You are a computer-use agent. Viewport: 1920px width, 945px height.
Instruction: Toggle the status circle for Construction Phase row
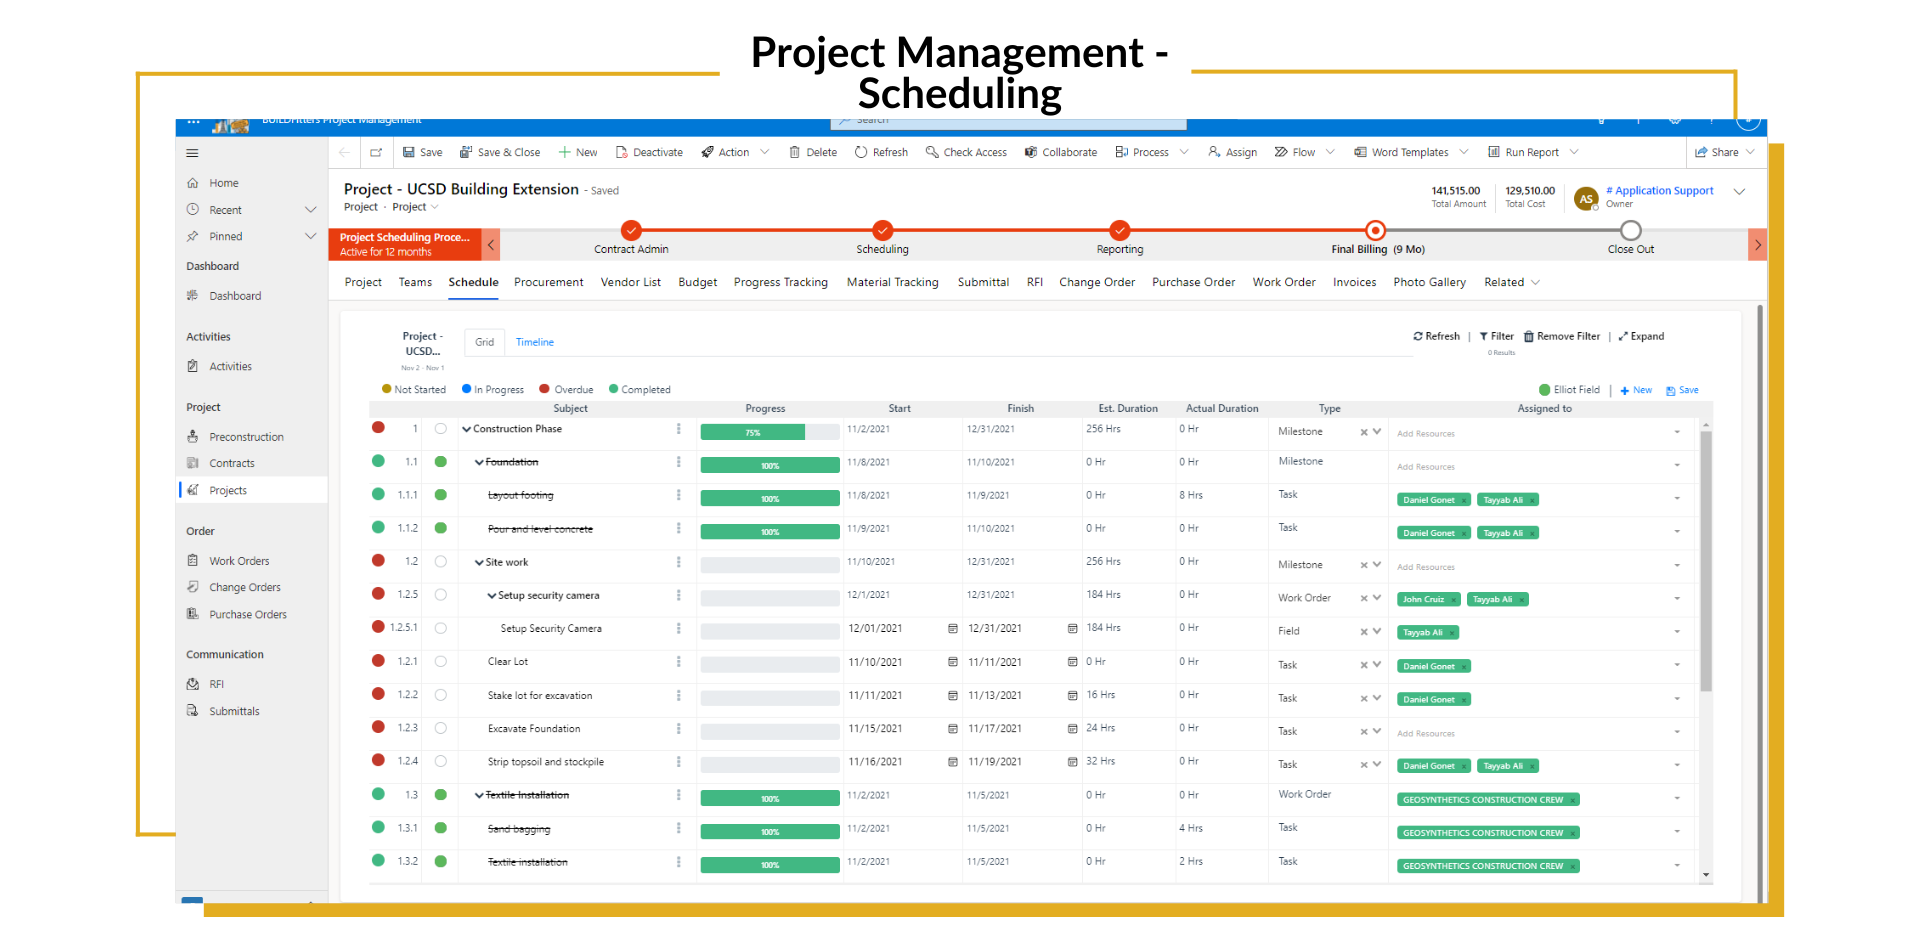tap(441, 428)
